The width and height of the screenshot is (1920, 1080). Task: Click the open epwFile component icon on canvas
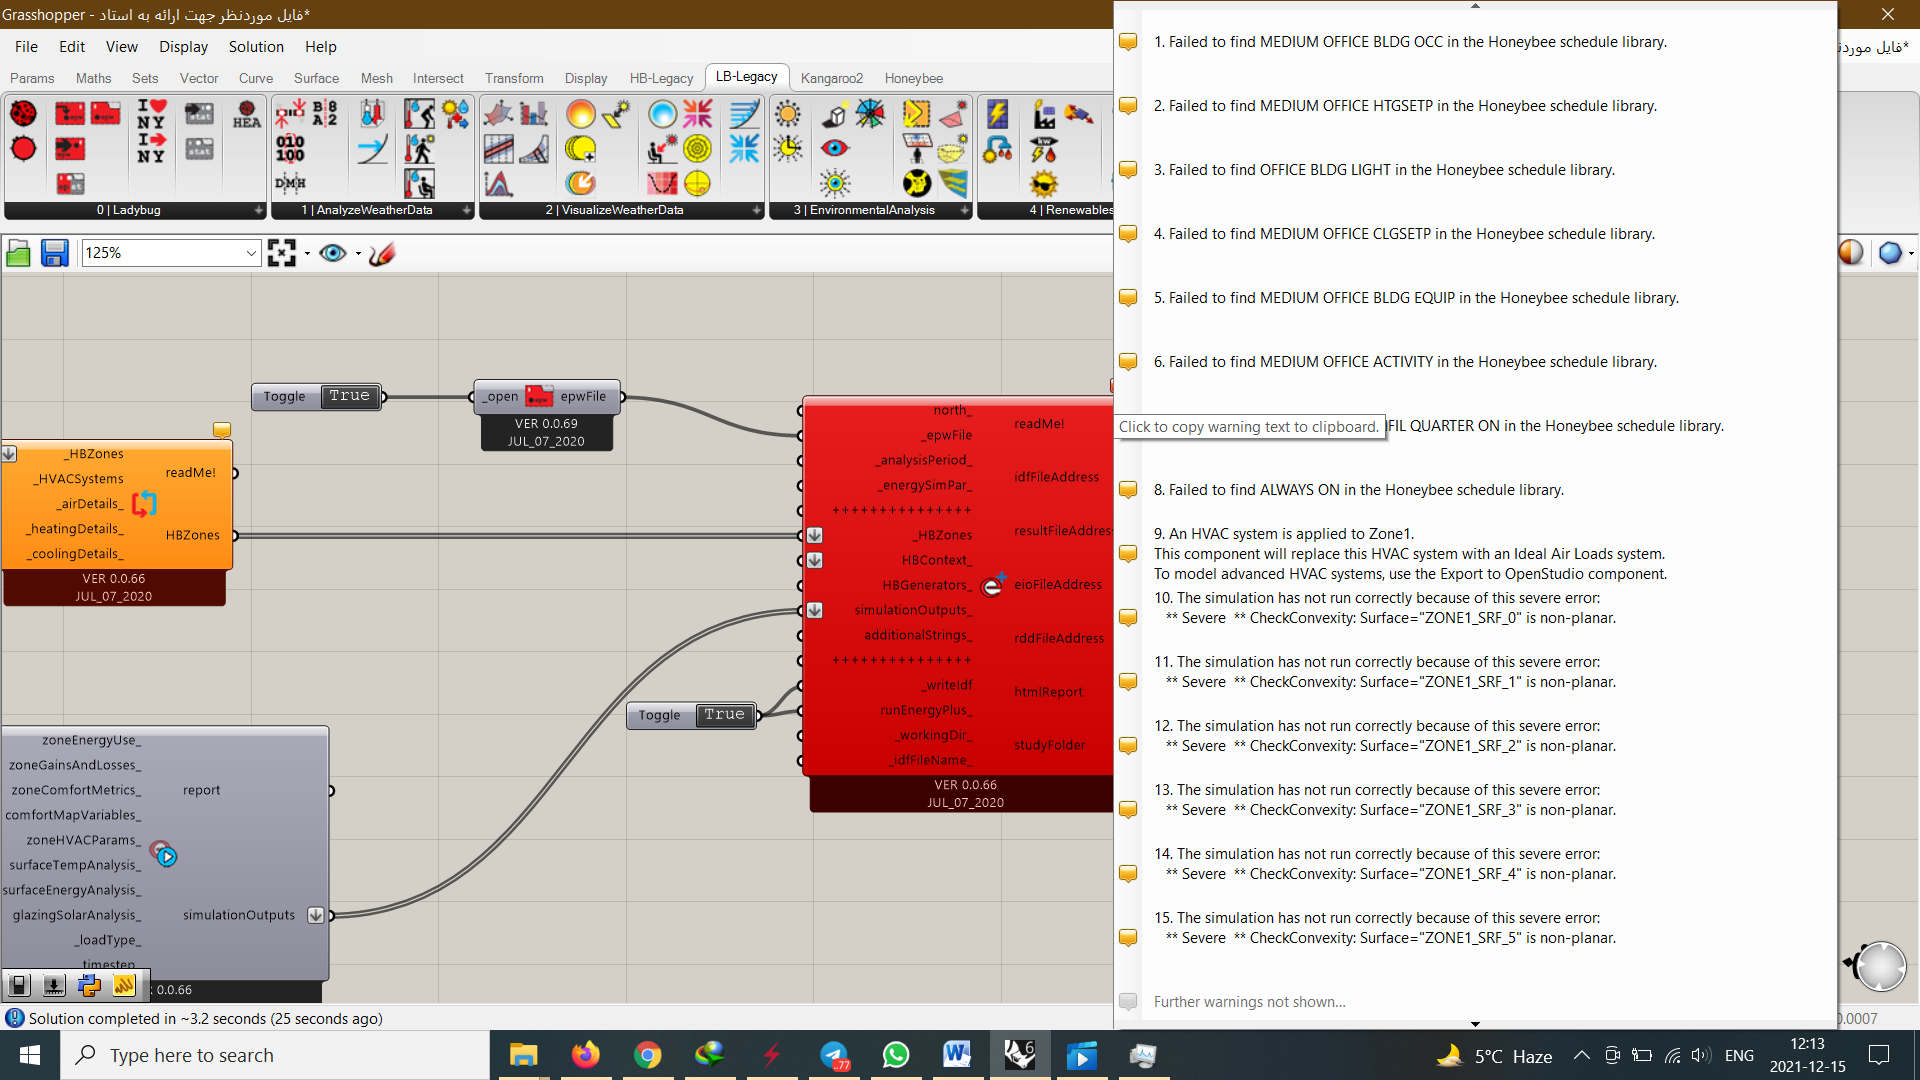[x=540, y=396]
